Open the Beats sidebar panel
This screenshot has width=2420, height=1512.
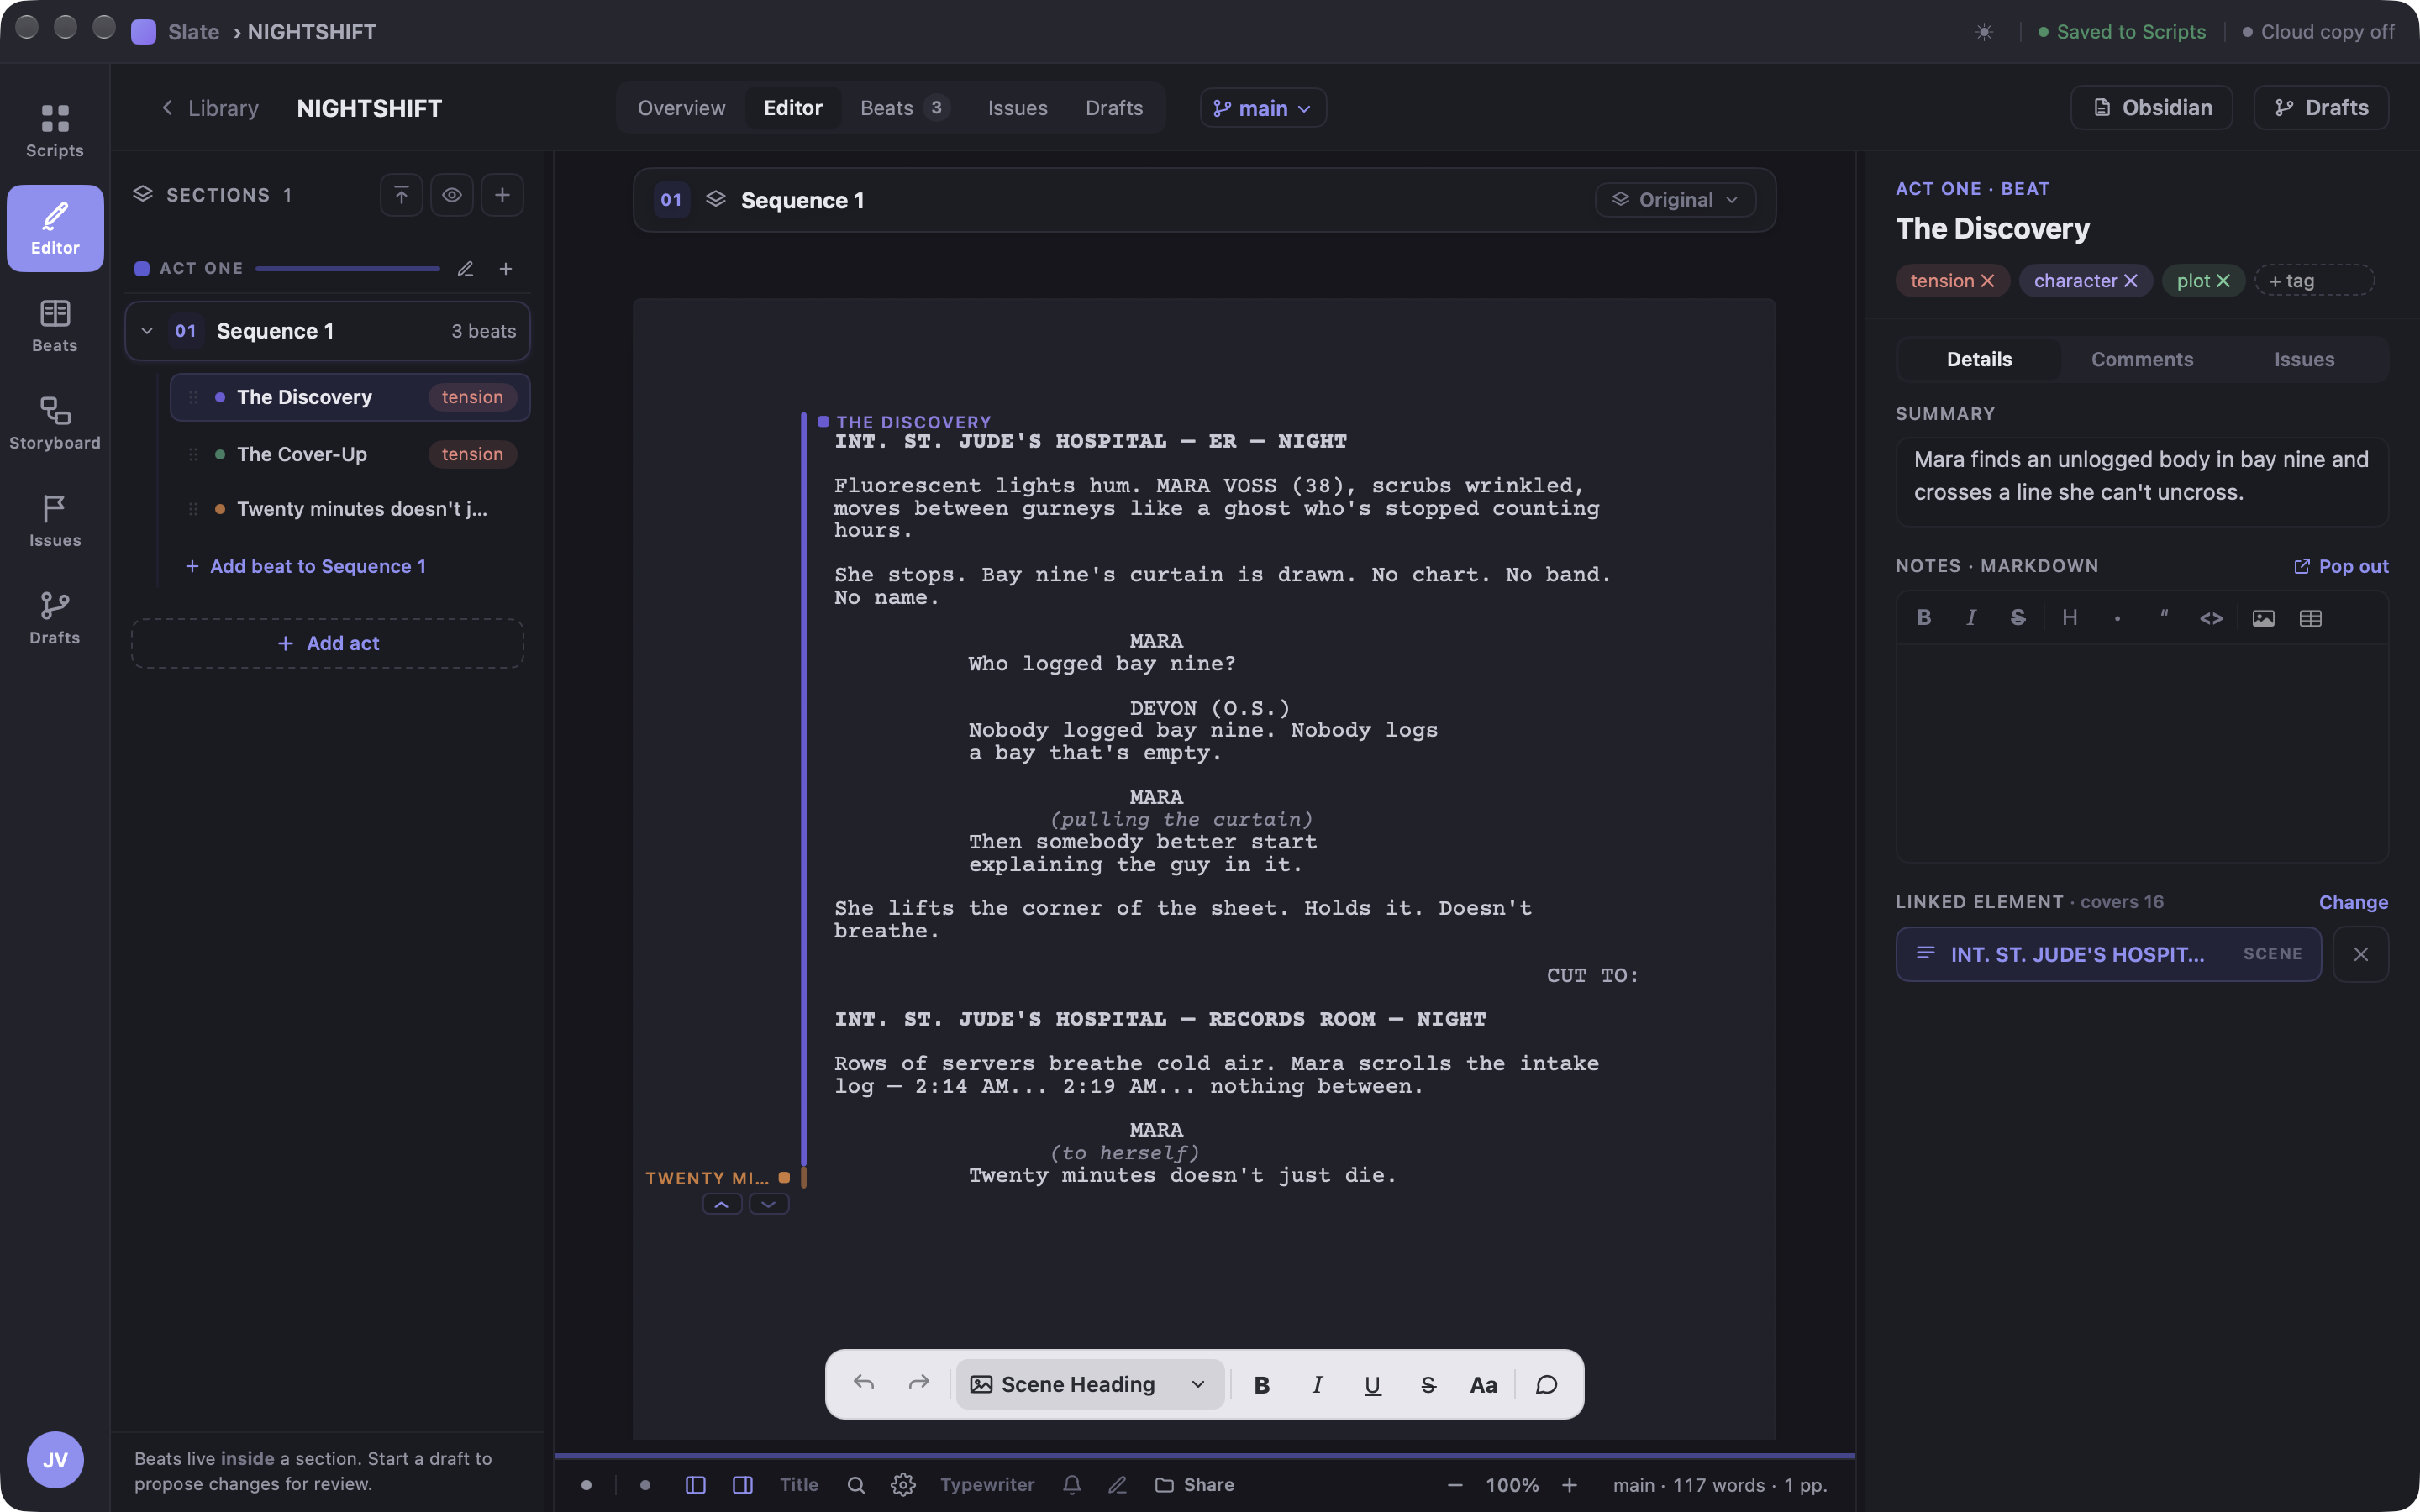pos(55,326)
